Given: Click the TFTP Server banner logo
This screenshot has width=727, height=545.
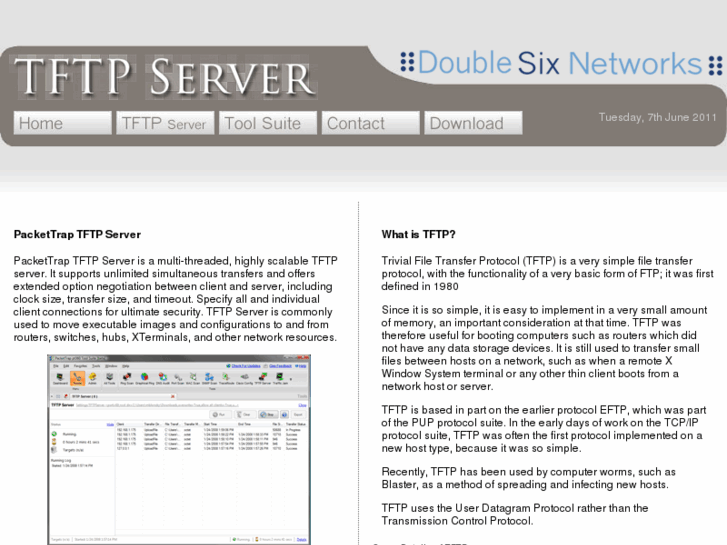Looking at the screenshot, I should 166,77.
